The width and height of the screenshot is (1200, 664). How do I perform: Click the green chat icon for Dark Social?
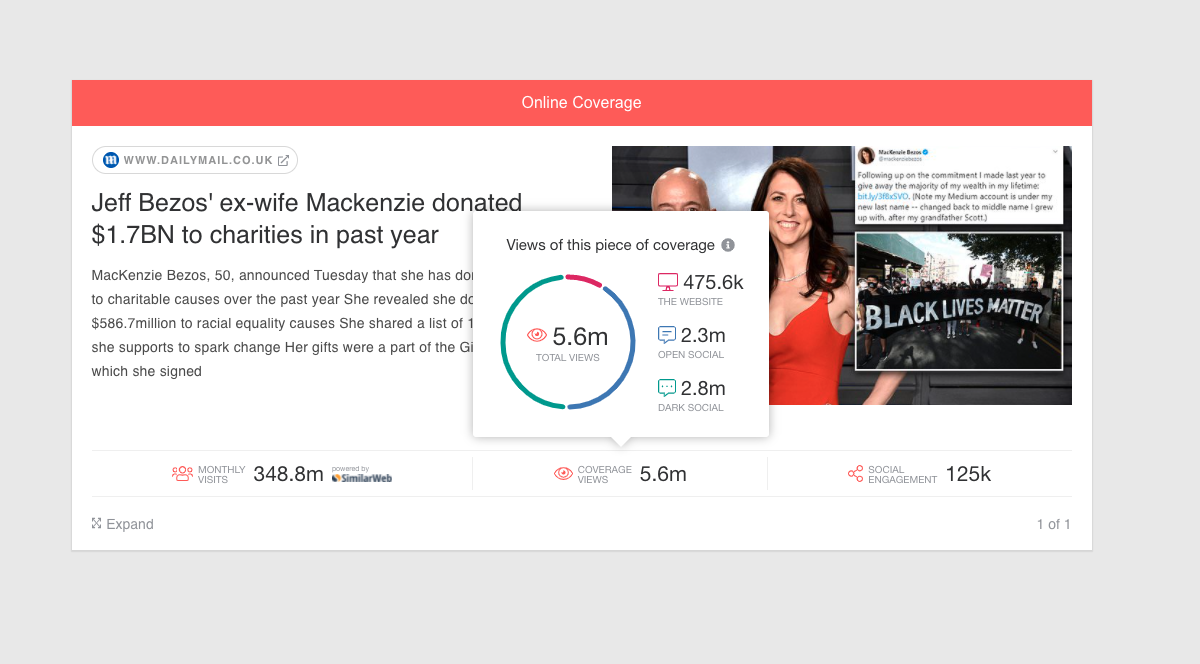667,388
